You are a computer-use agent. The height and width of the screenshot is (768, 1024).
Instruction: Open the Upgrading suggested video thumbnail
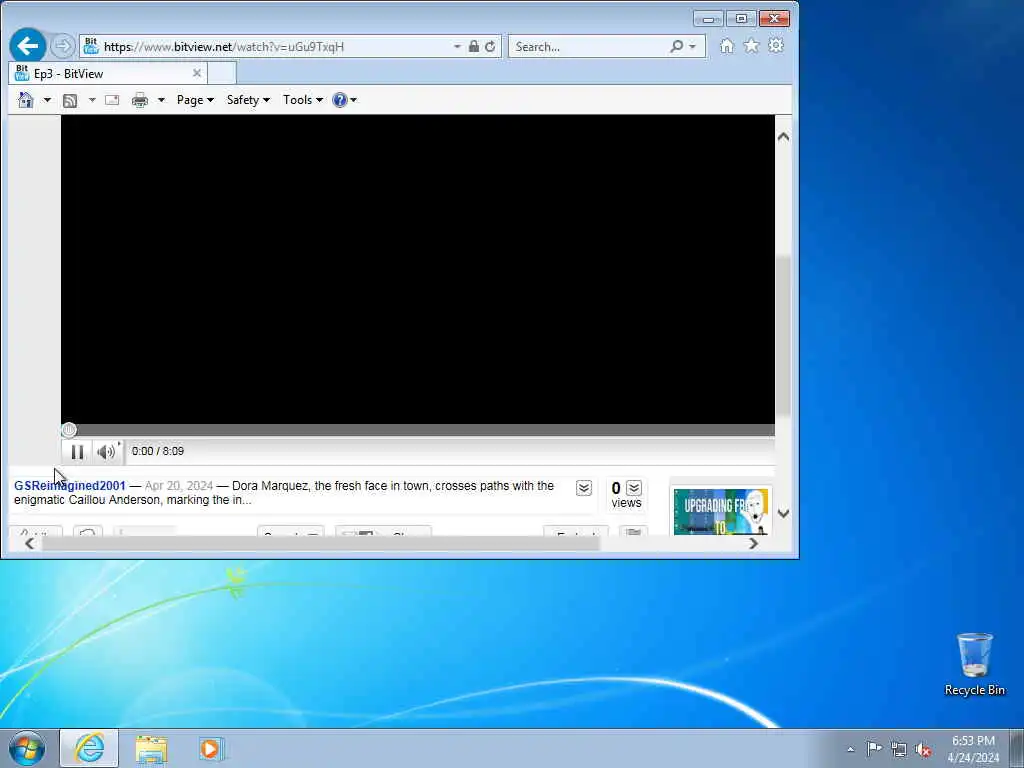pos(721,511)
